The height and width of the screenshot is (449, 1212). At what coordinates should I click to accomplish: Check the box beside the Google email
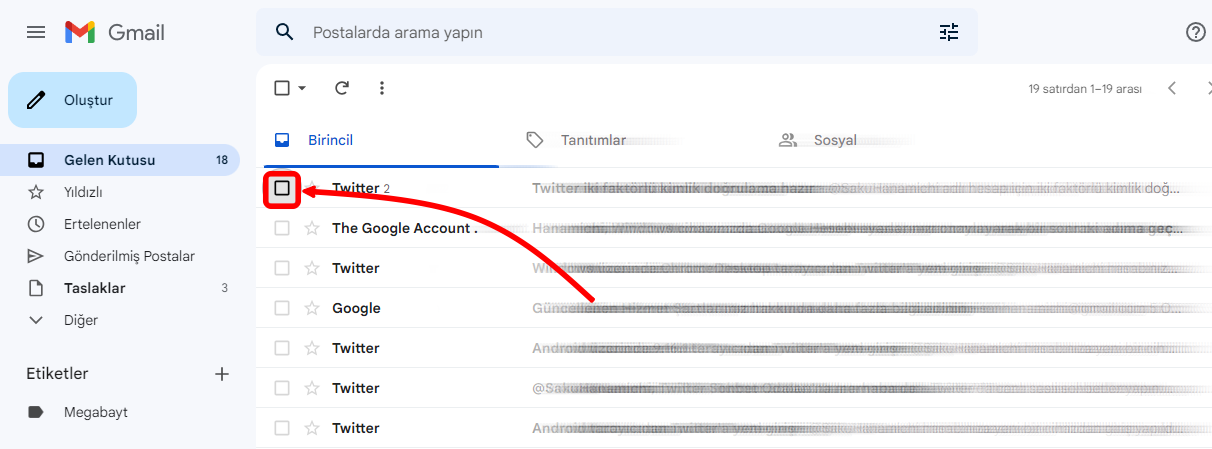coord(282,308)
